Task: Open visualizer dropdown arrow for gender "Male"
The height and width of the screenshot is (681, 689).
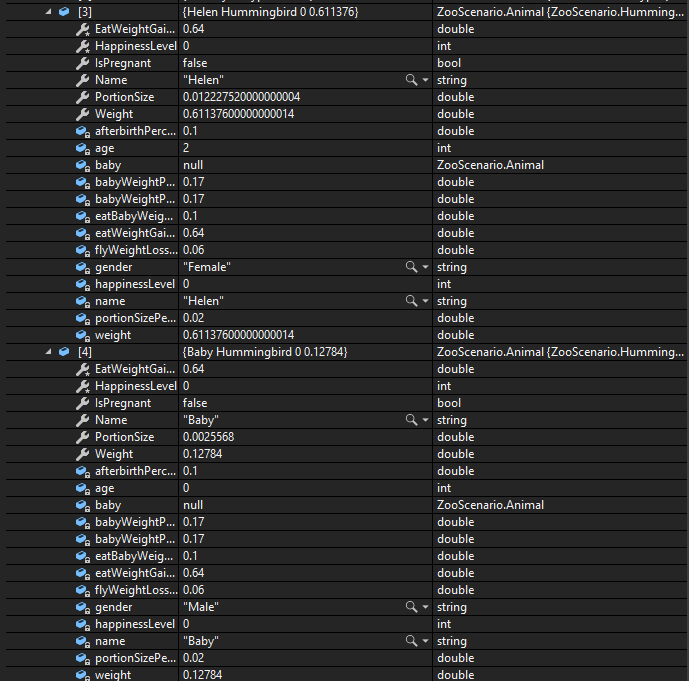Action: pyautogui.click(x=425, y=607)
